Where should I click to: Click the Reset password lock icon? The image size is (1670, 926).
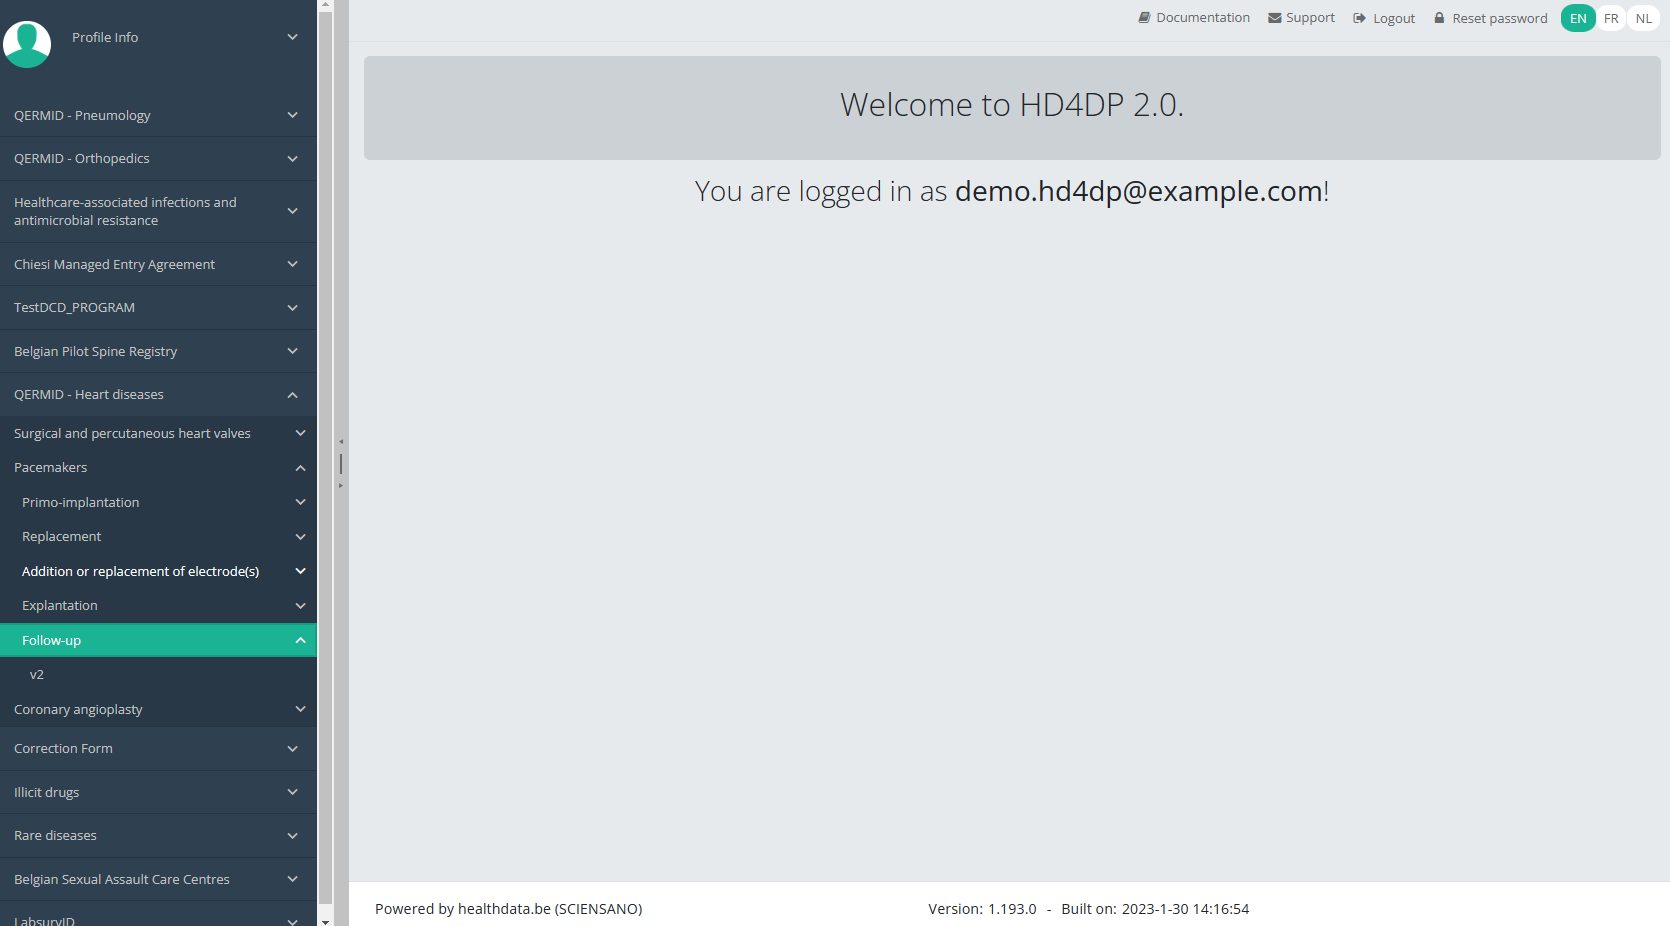(1439, 18)
